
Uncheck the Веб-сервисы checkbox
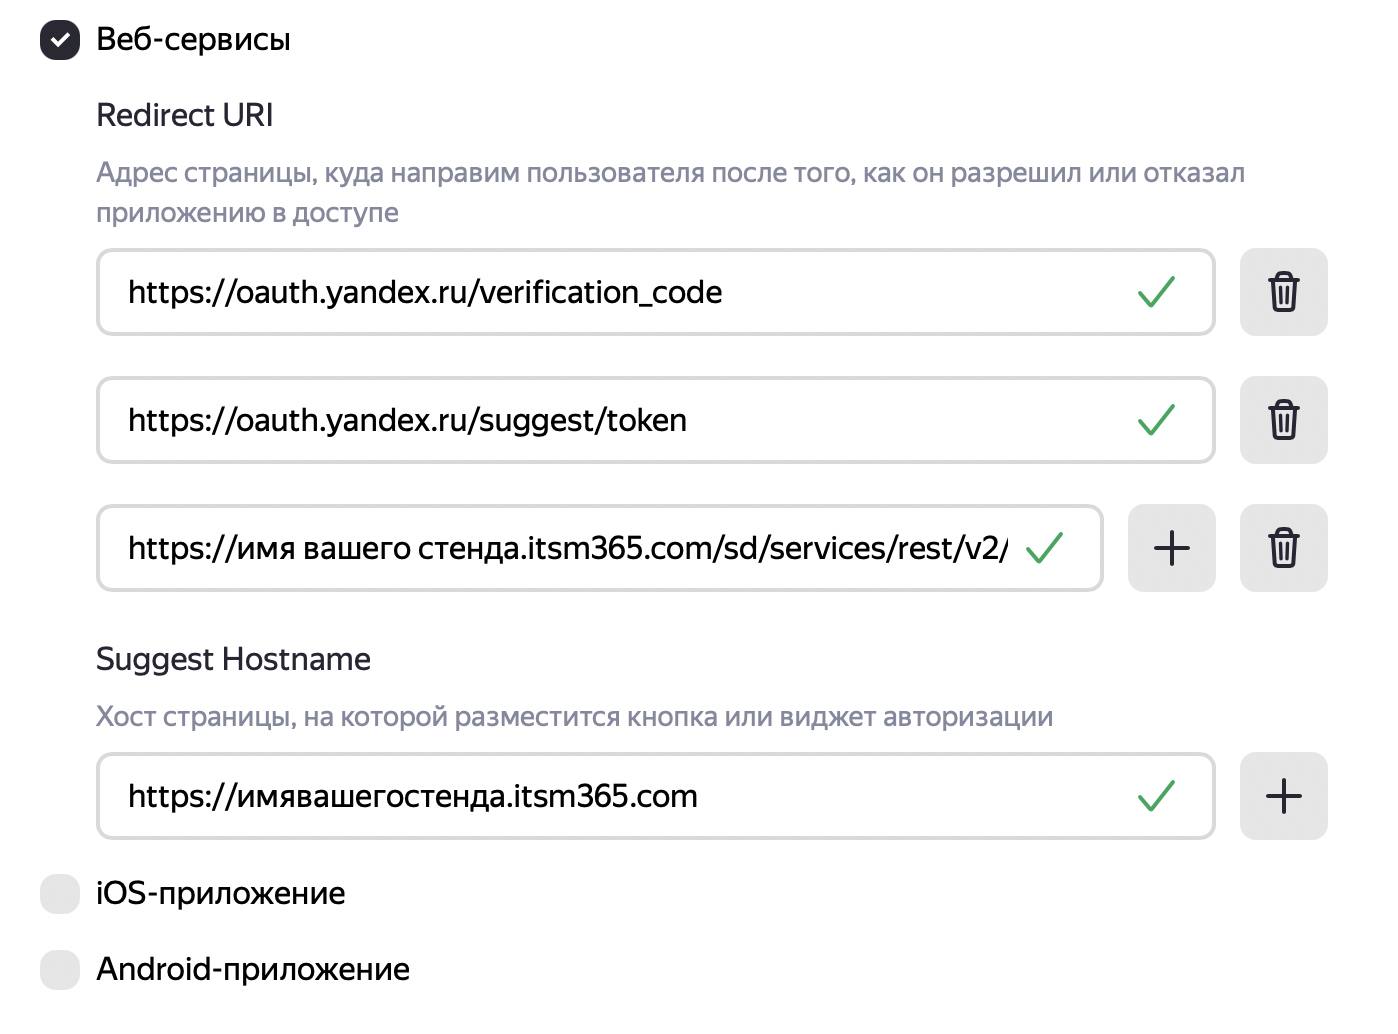coord(60,40)
